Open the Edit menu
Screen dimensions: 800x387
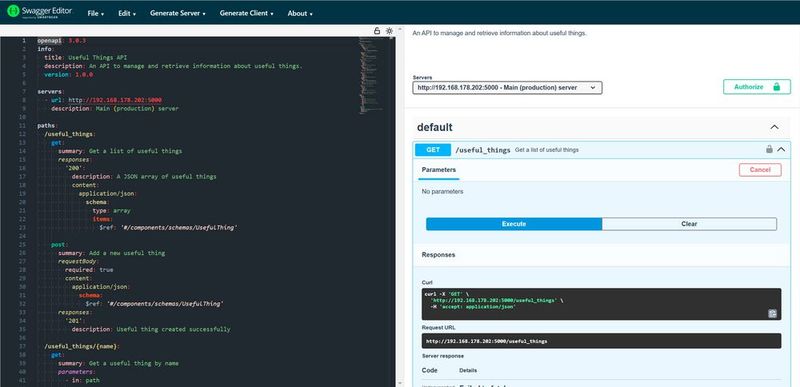pos(127,13)
